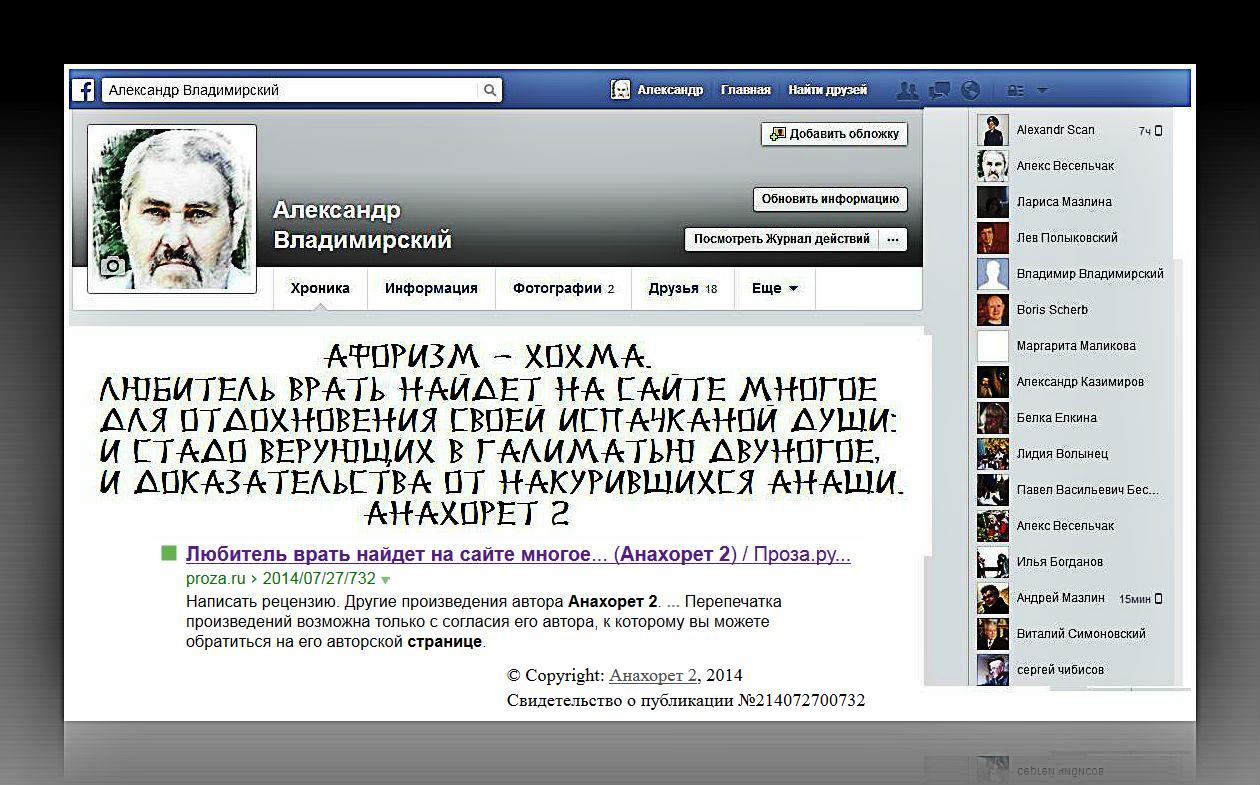Click the green square icon before search result
This screenshot has height=785, width=1260.
169,552
